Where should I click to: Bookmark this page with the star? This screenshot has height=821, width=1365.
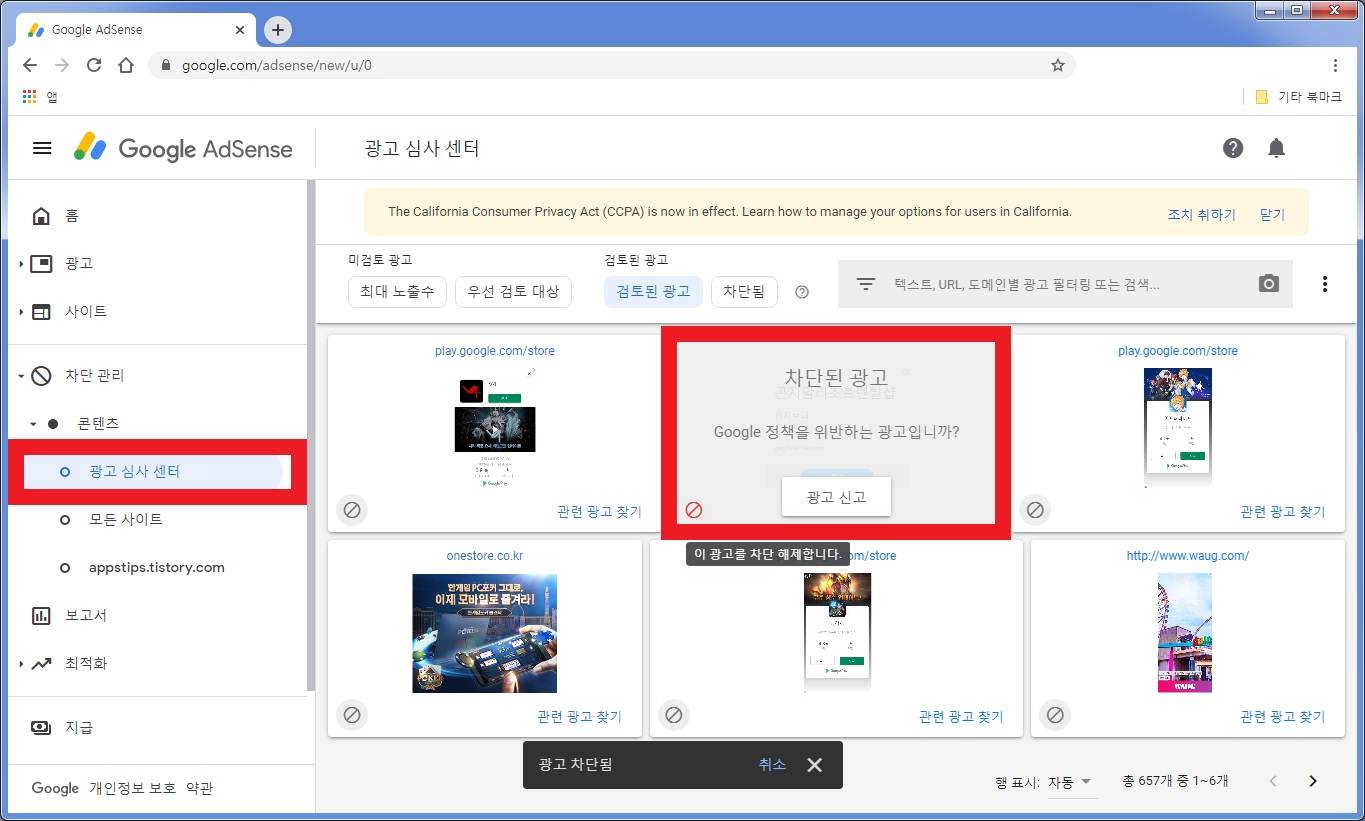click(x=1058, y=65)
